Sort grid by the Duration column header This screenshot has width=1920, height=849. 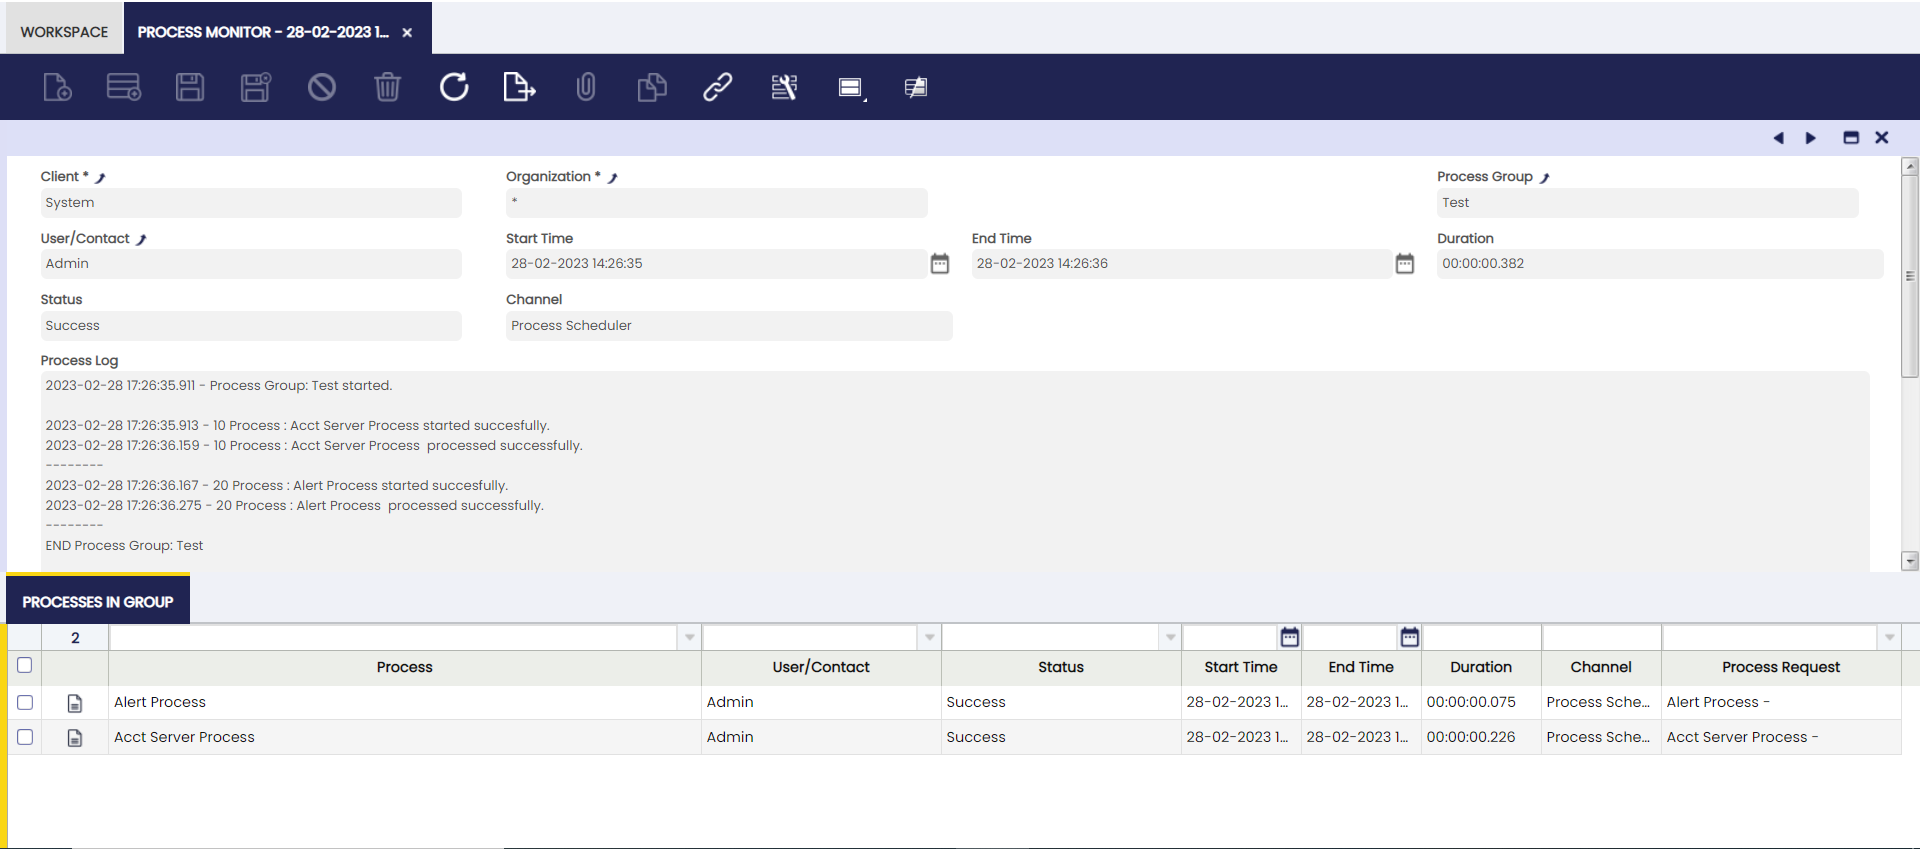click(x=1480, y=667)
